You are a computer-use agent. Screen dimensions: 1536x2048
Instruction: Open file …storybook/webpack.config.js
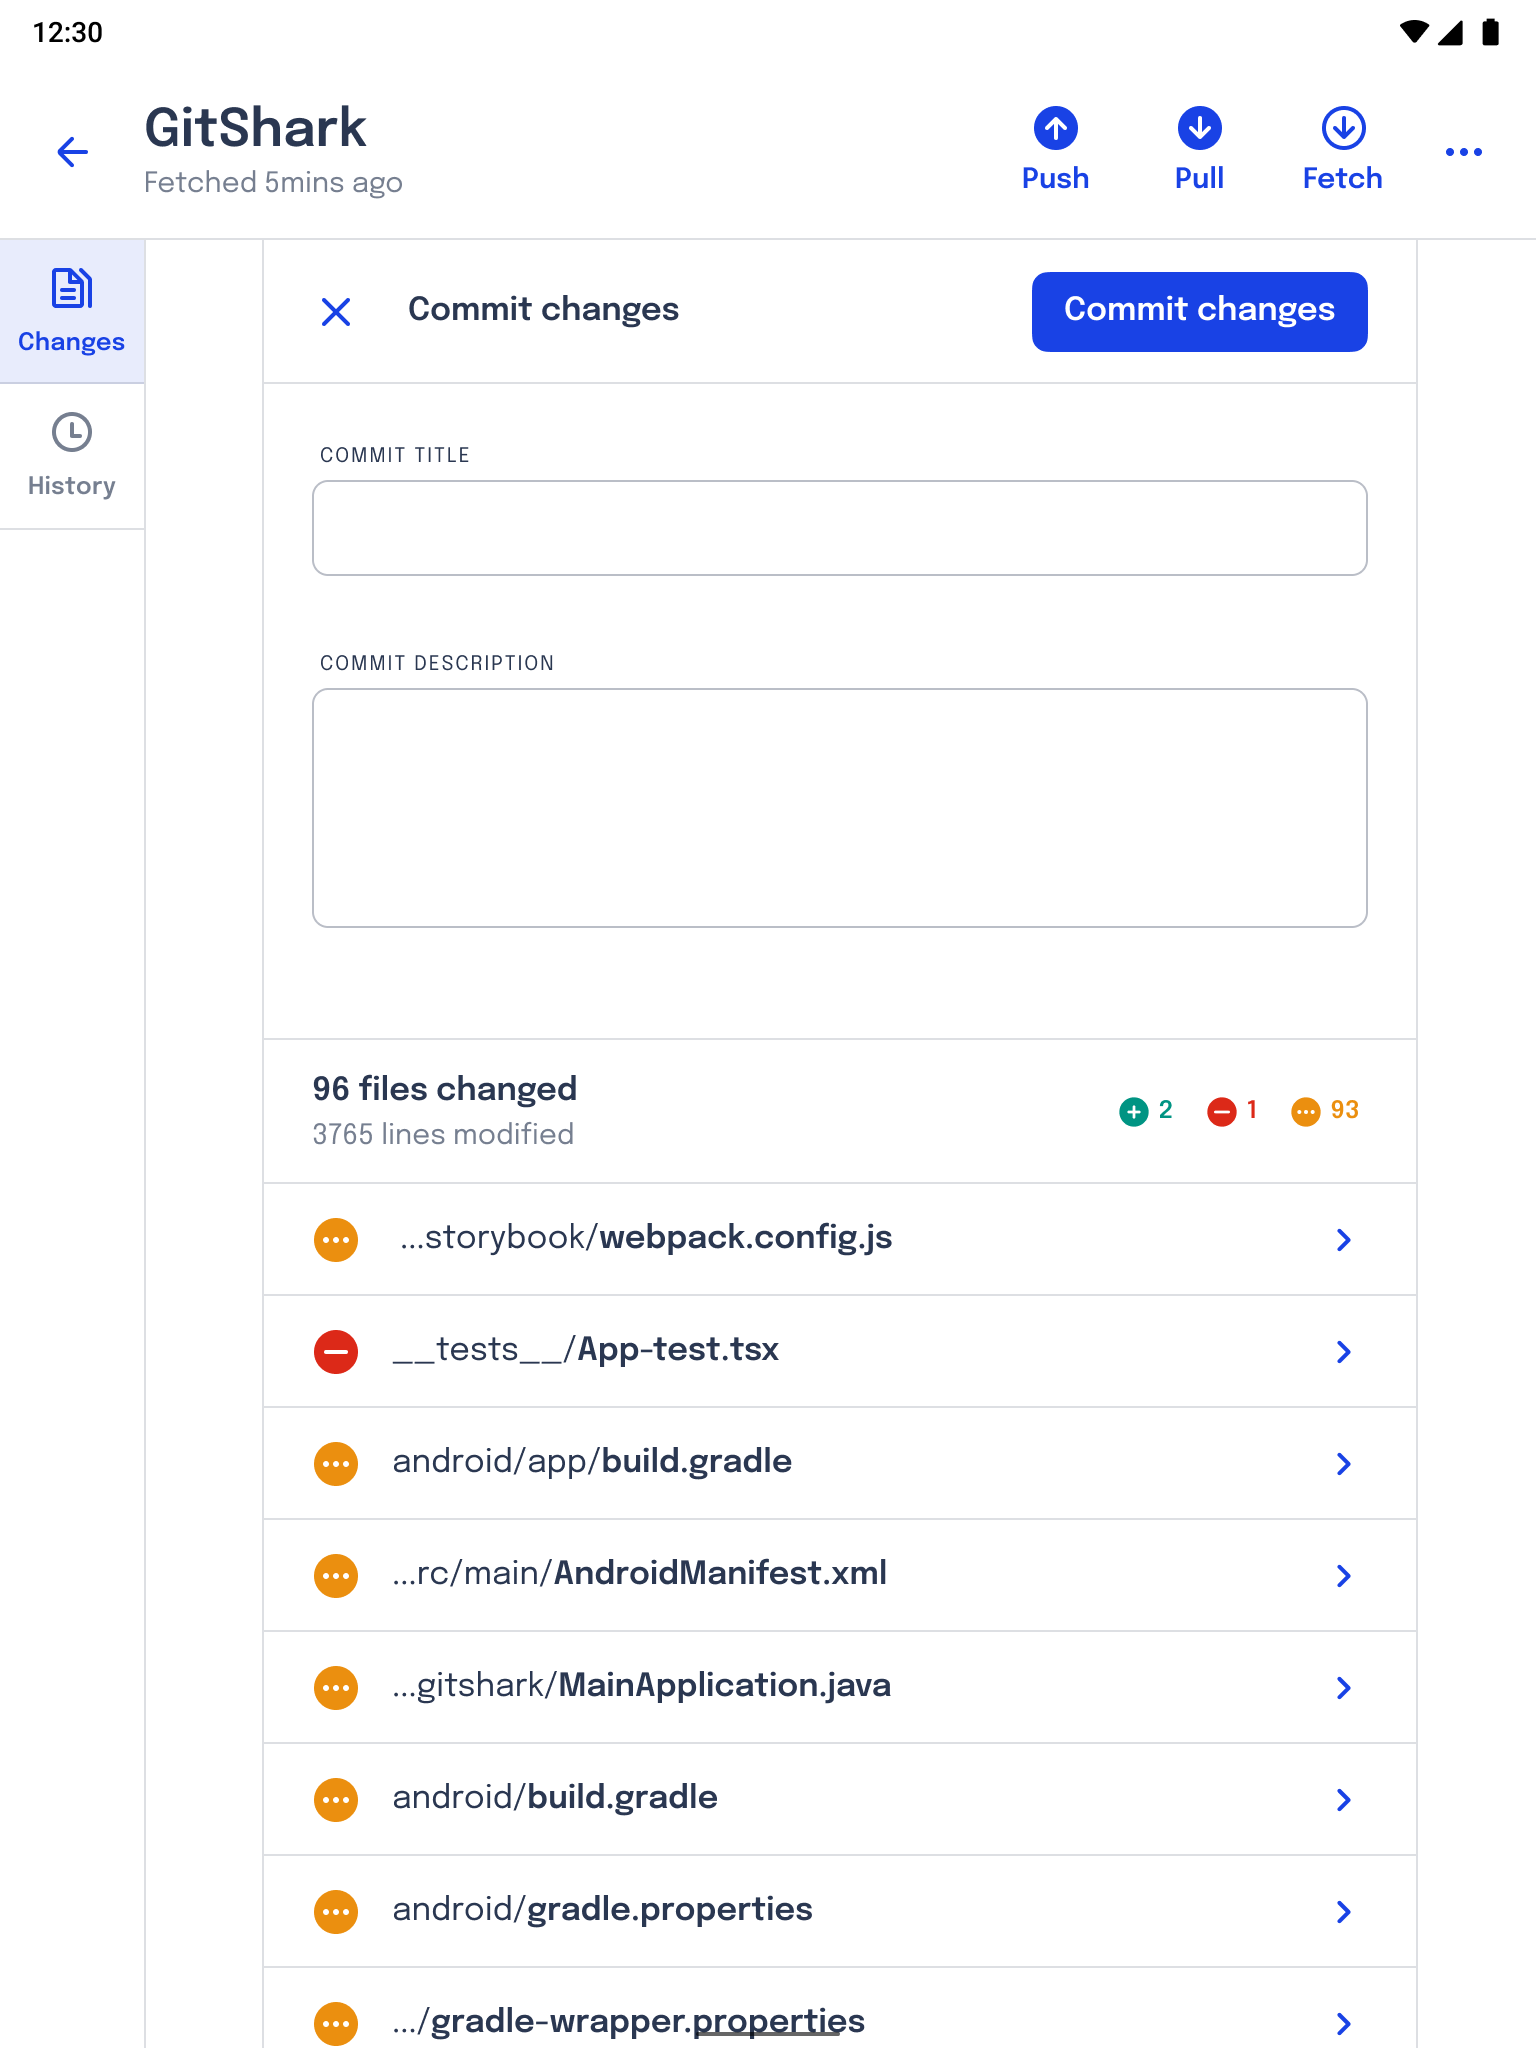839,1240
